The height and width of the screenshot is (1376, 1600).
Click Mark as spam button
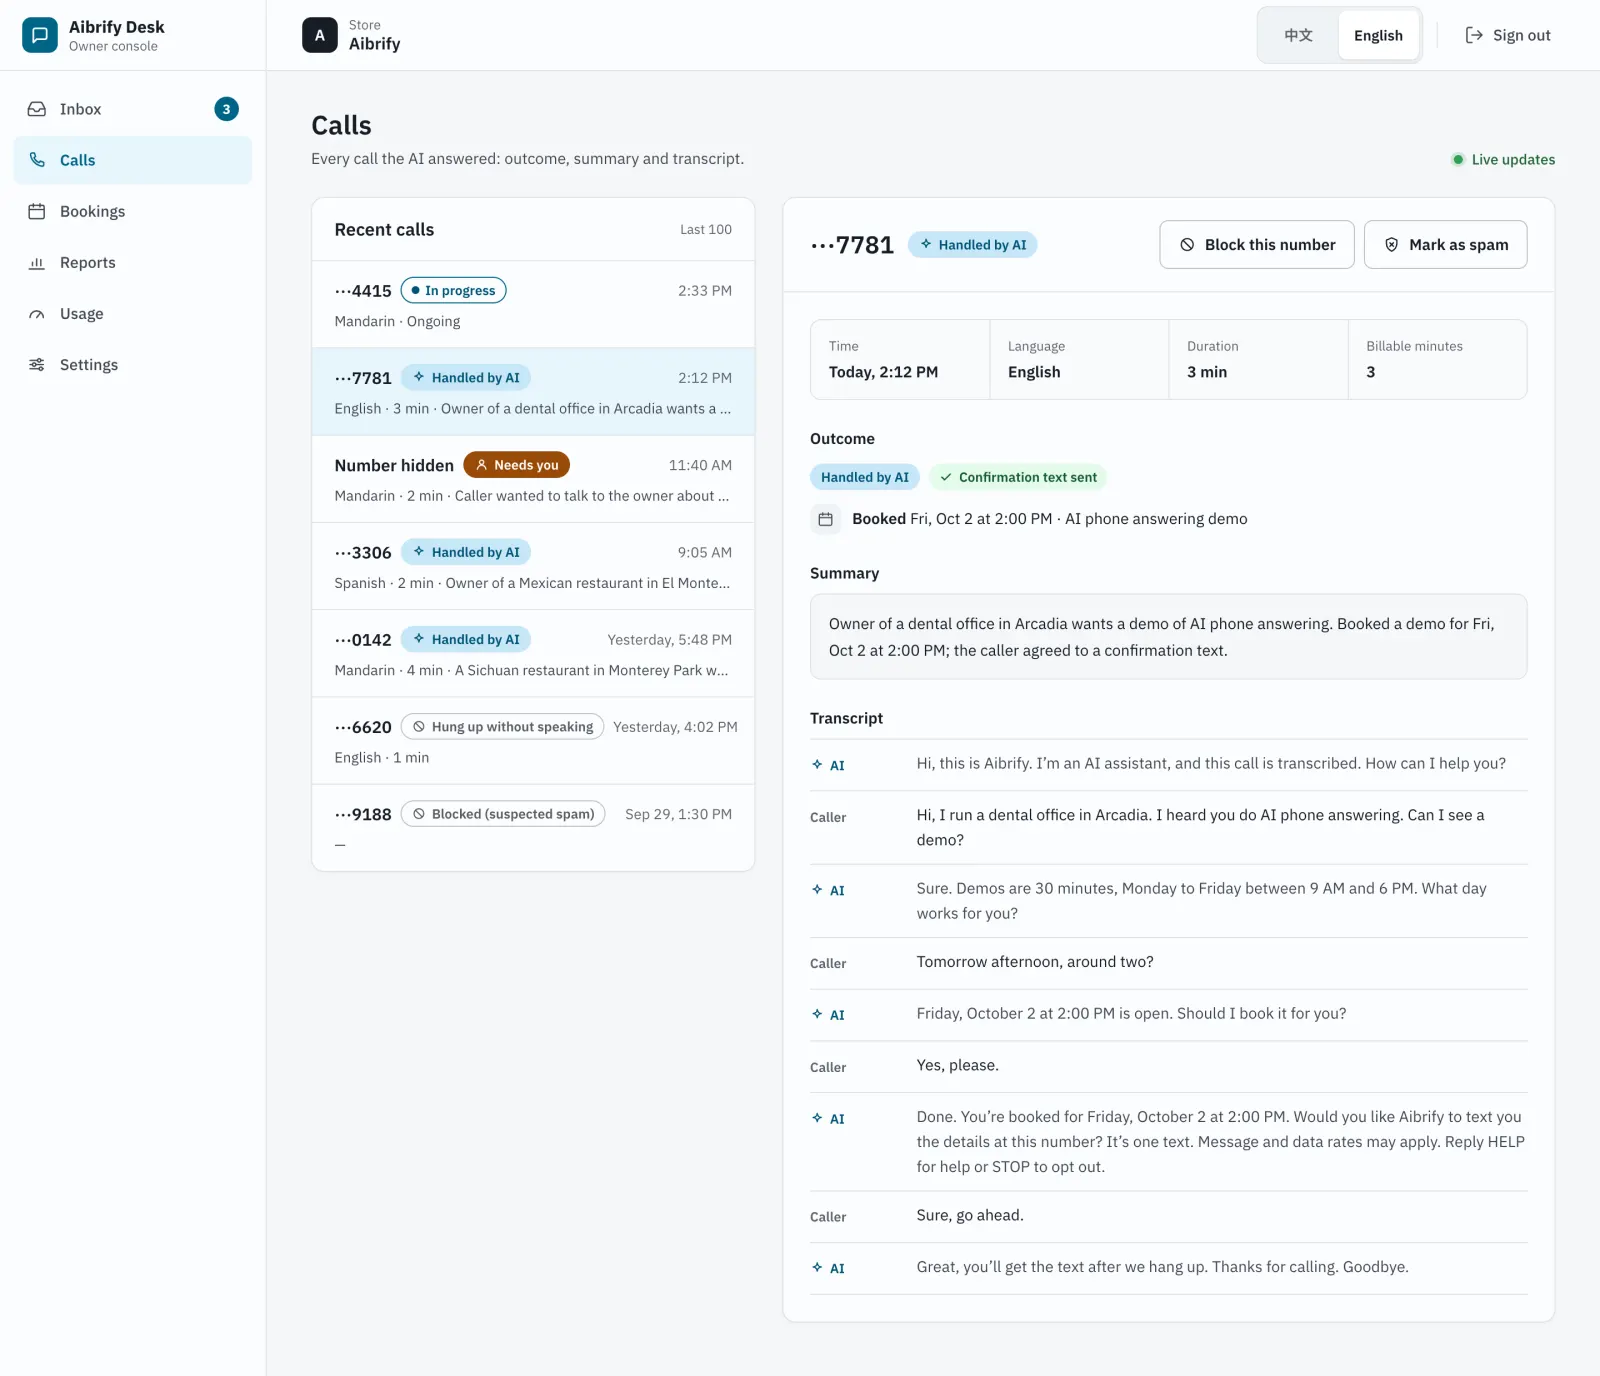pos(1446,245)
